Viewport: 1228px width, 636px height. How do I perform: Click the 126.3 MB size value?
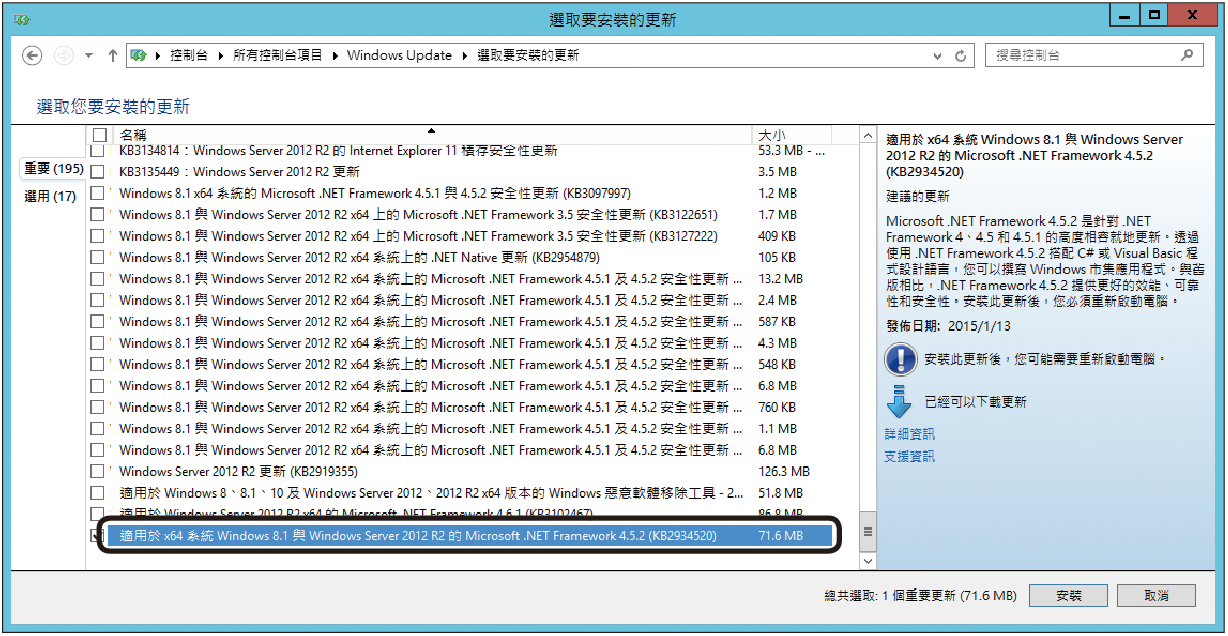784,472
